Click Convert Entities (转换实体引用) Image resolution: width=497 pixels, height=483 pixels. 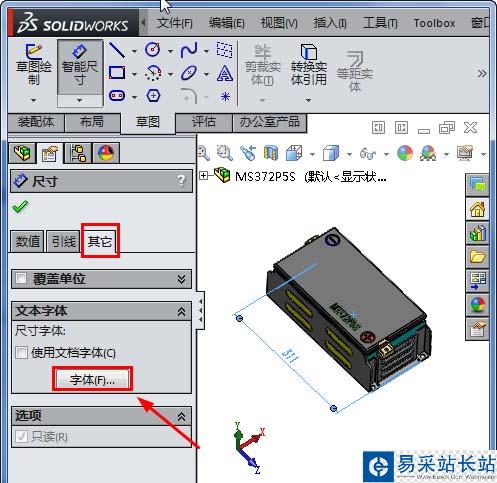point(308,65)
